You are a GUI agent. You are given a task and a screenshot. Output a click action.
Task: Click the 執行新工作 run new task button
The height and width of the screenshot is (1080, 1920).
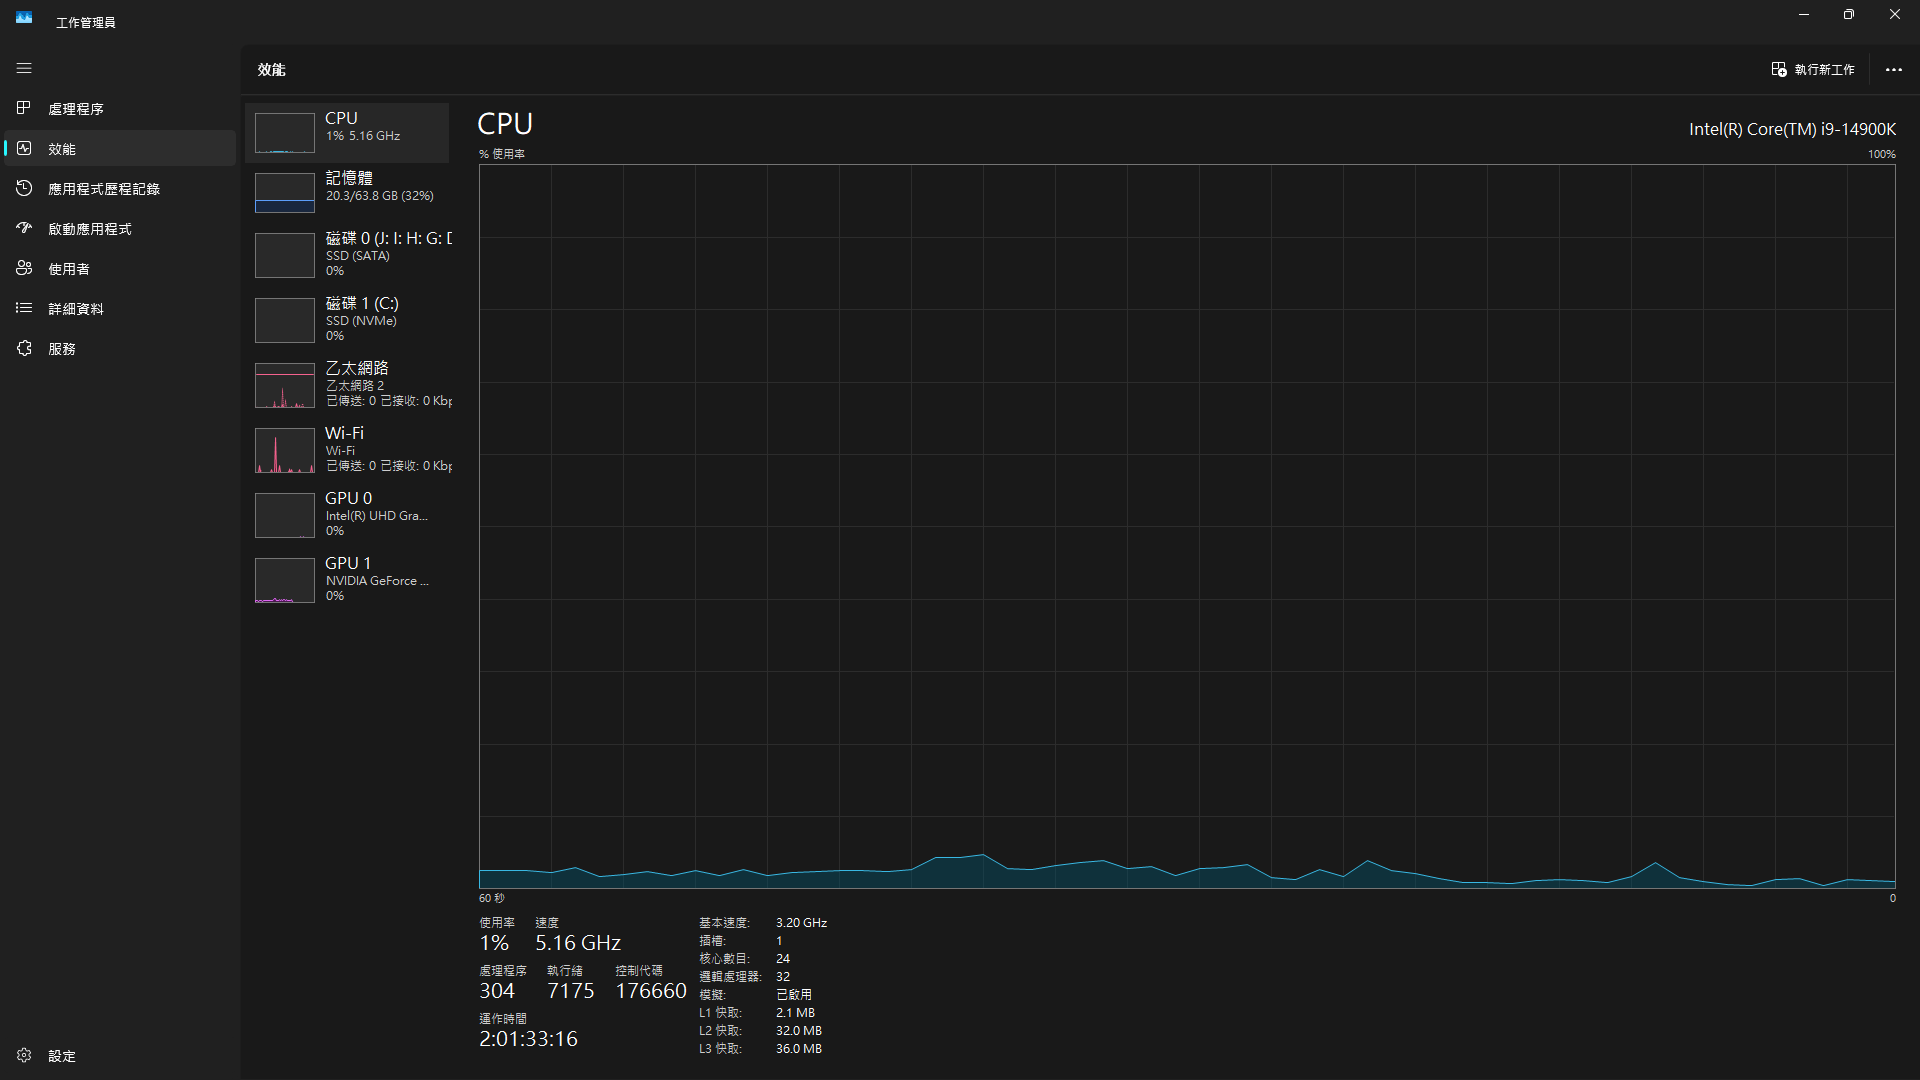(x=1813, y=69)
